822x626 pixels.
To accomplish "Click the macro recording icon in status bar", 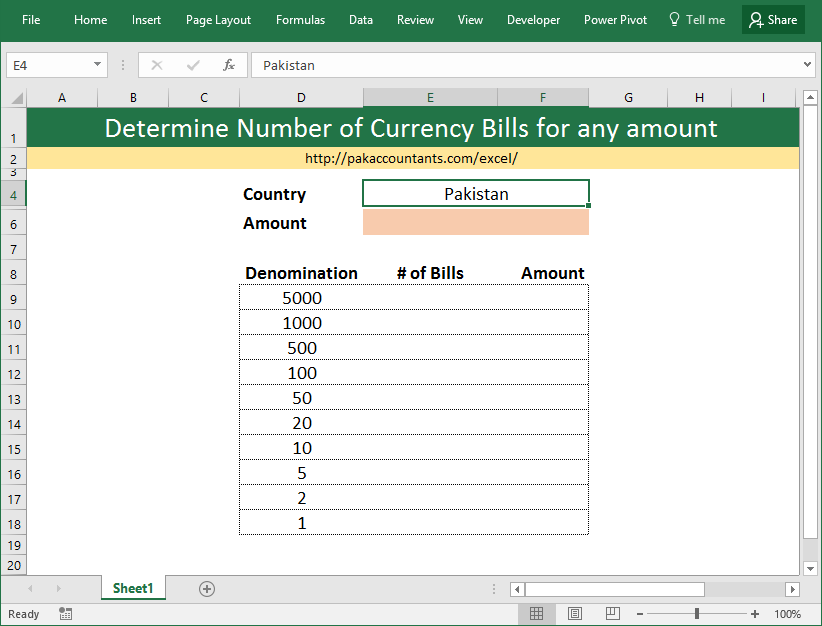I will pyautogui.click(x=66, y=613).
